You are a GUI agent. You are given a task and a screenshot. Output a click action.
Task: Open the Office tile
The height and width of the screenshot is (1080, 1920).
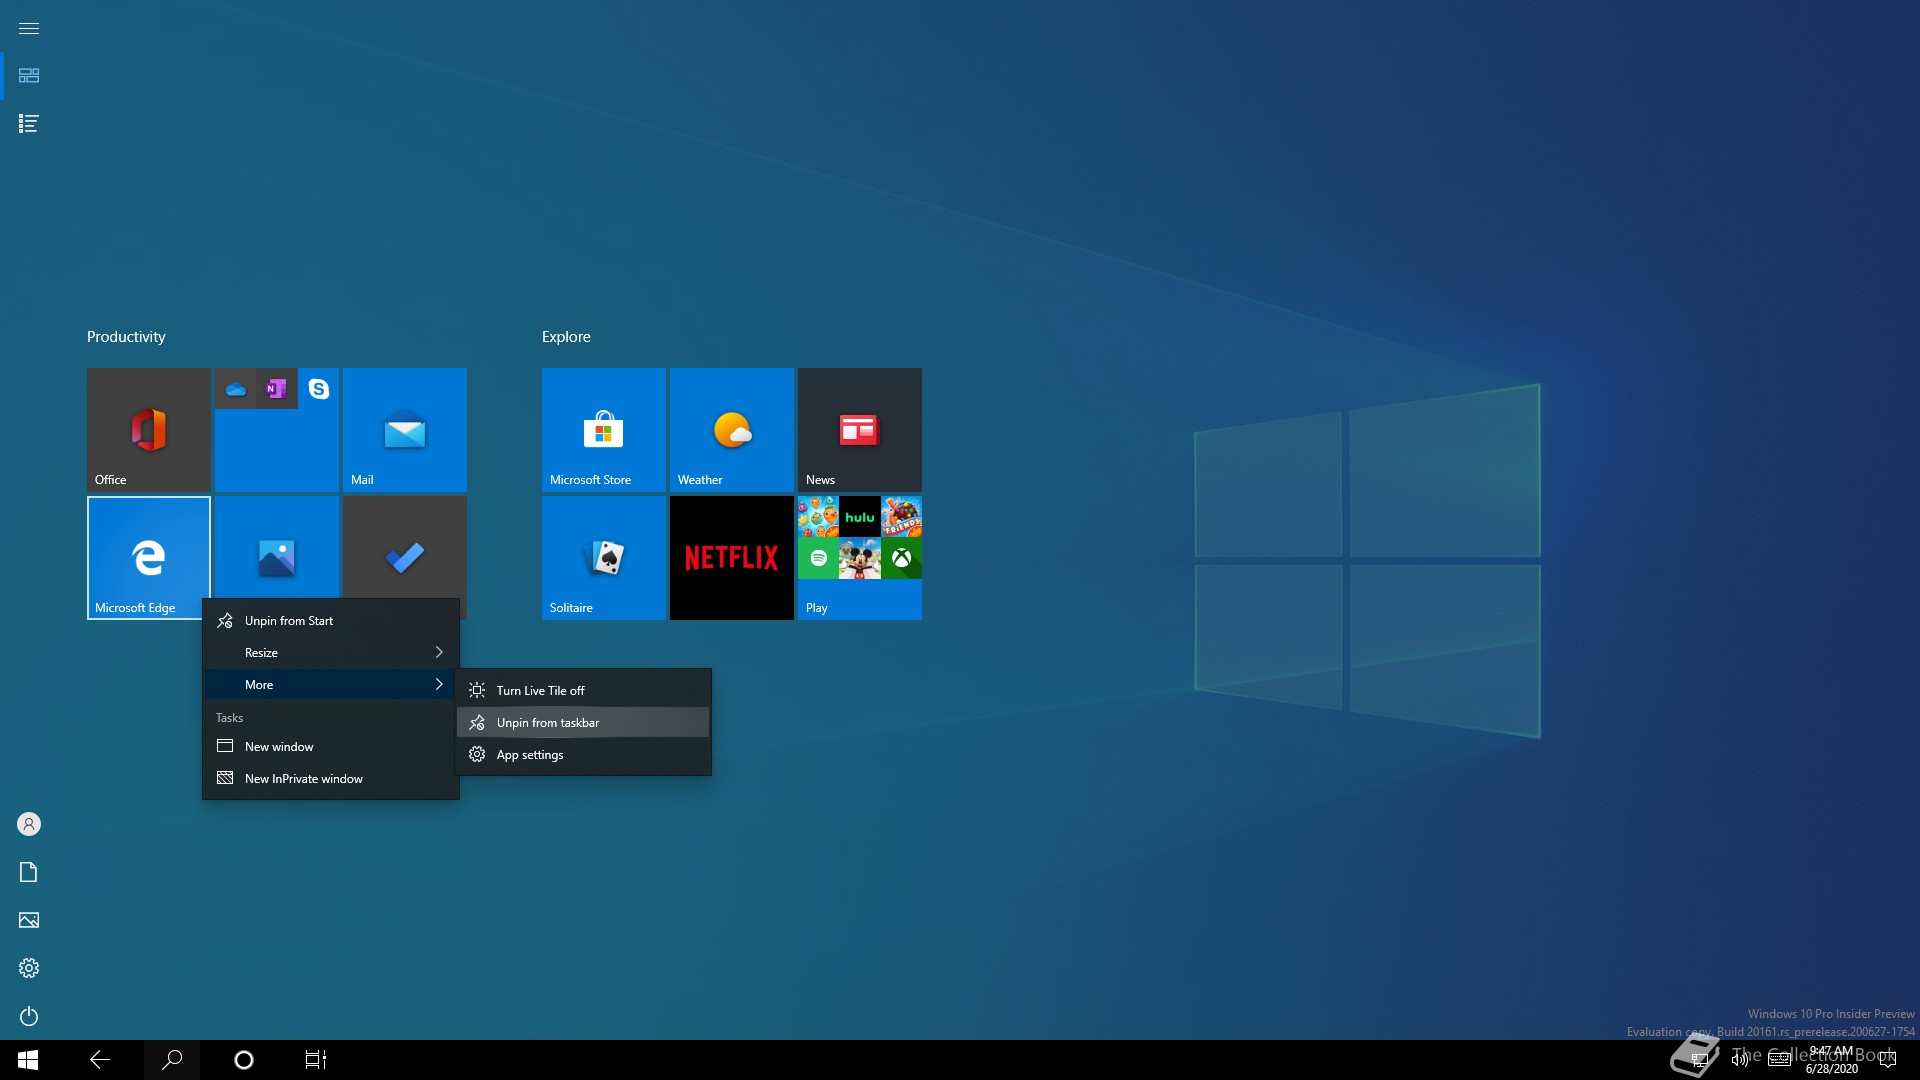click(148, 429)
